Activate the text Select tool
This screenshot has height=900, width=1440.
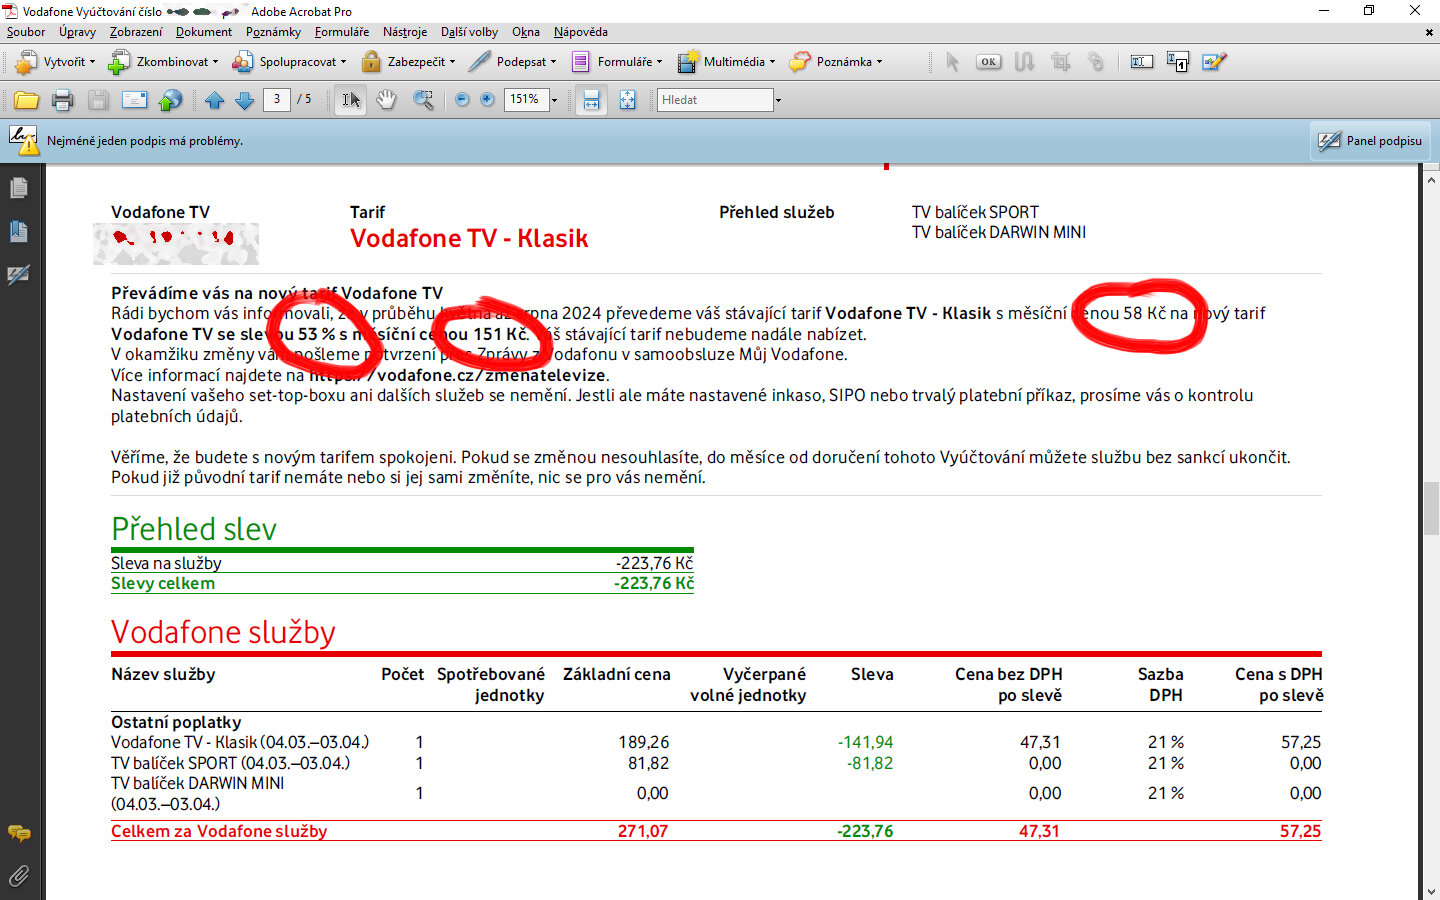point(350,100)
